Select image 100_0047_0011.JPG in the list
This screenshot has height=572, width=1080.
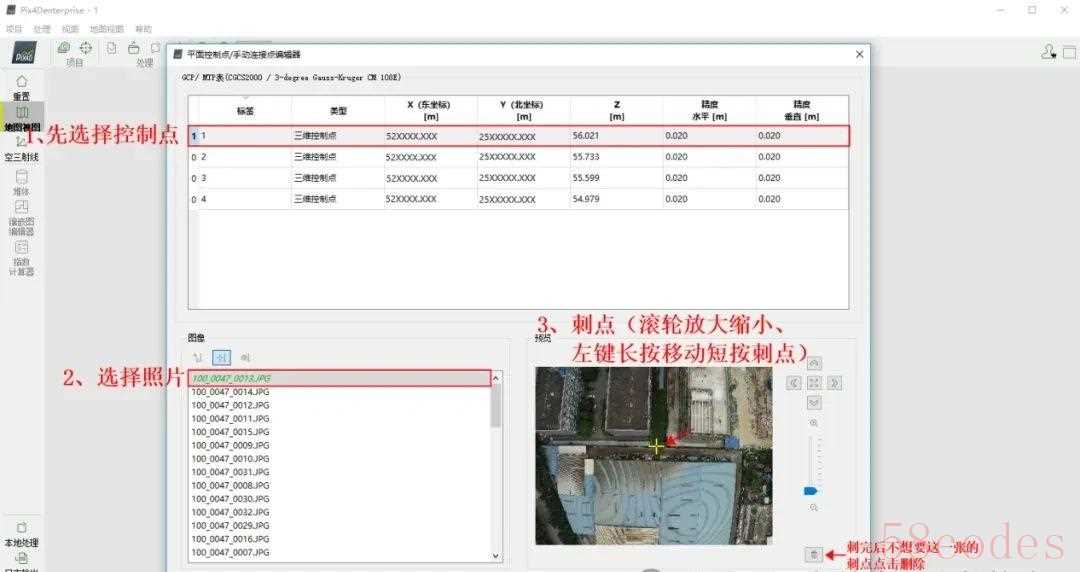pyautogui.click(x=339, y=418)
